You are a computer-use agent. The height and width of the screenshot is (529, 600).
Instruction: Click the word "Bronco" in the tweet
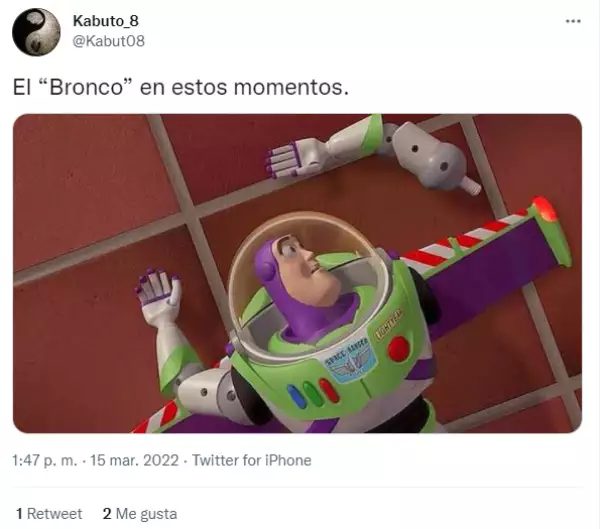point(86,87)
